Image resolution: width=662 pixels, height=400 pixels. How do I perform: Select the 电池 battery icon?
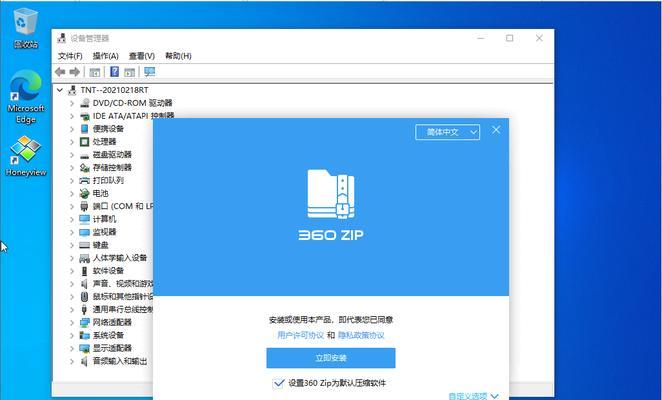point(84,193)
